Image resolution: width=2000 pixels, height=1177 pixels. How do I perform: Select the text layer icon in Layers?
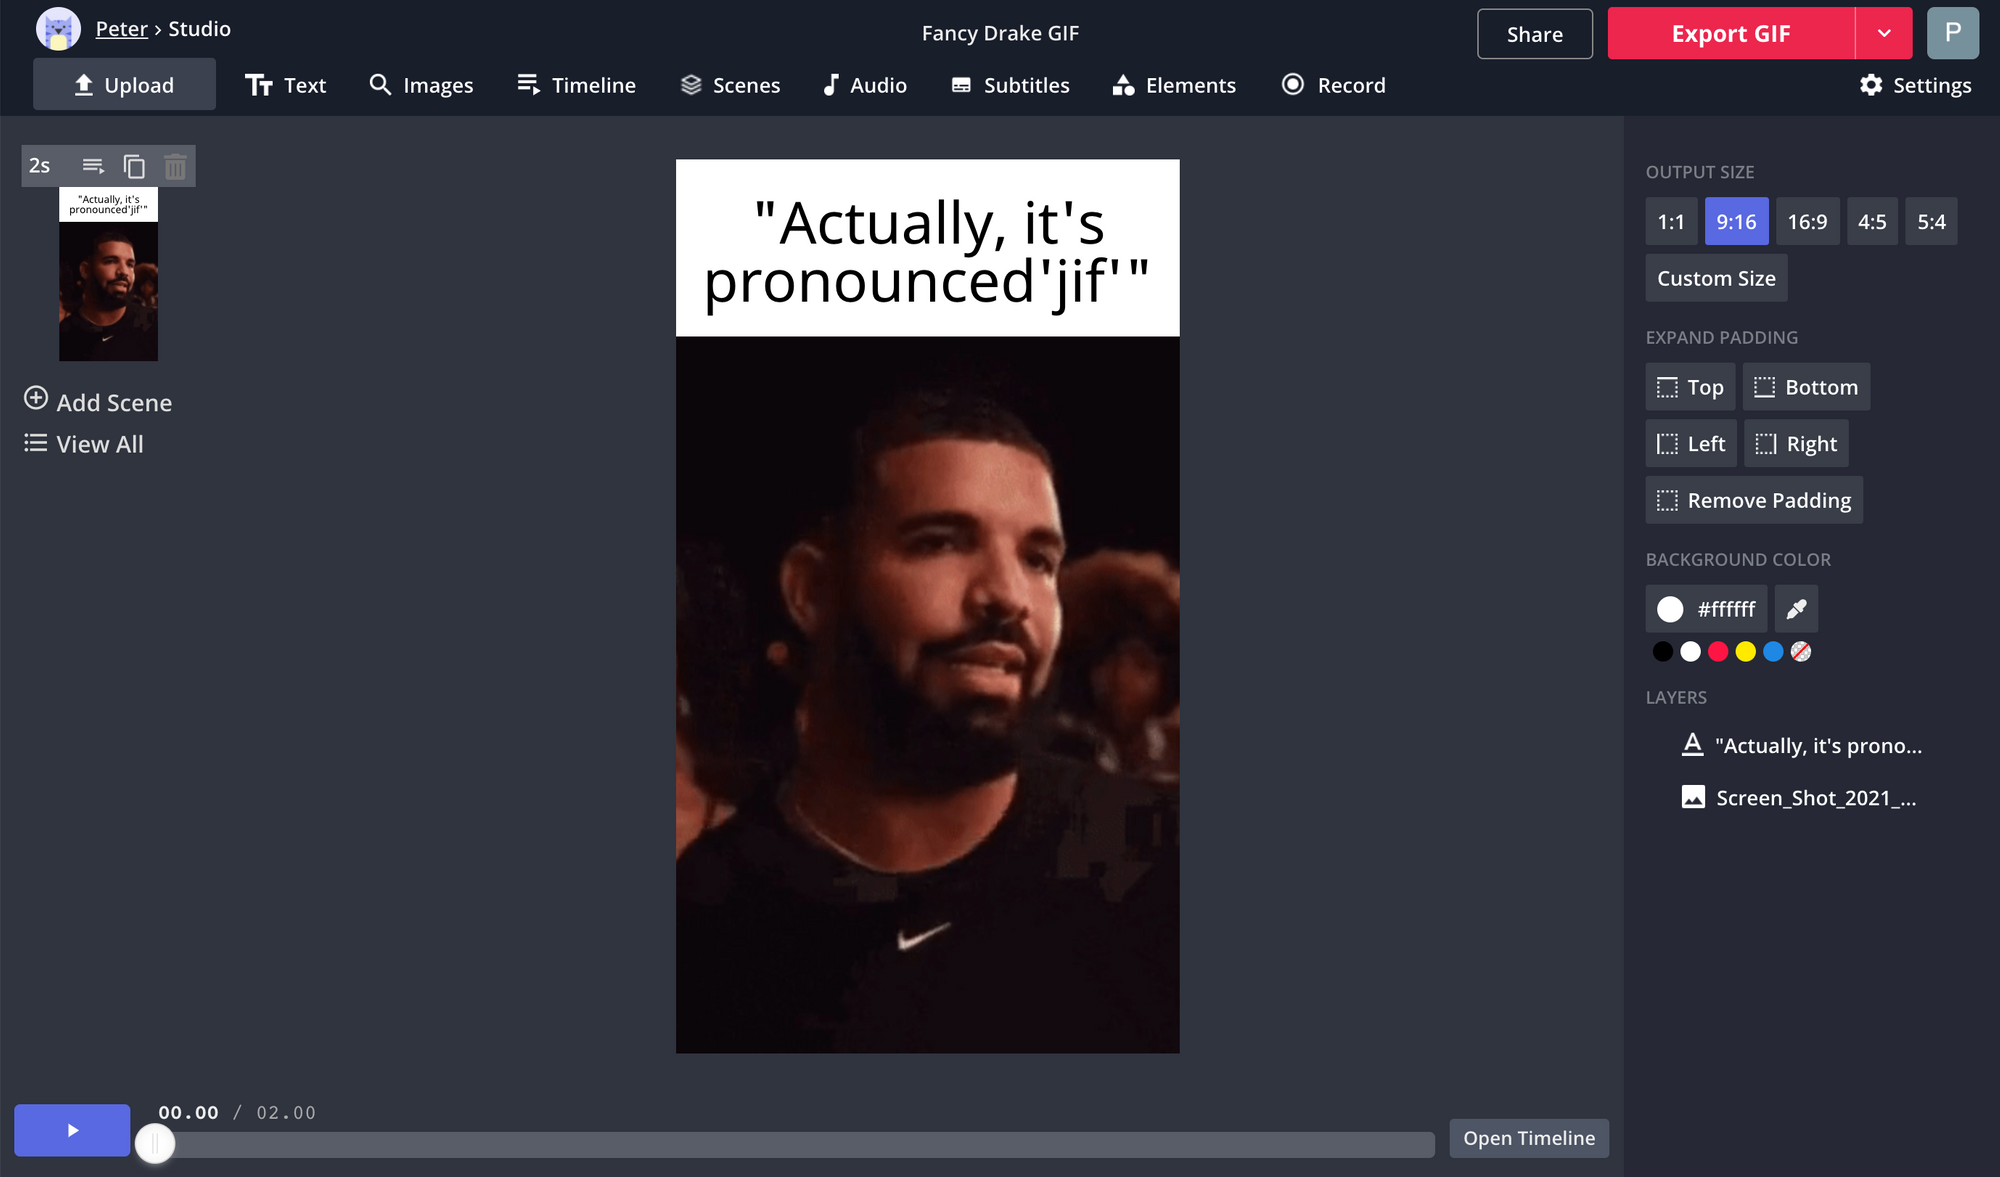(x=1692, y=745)
